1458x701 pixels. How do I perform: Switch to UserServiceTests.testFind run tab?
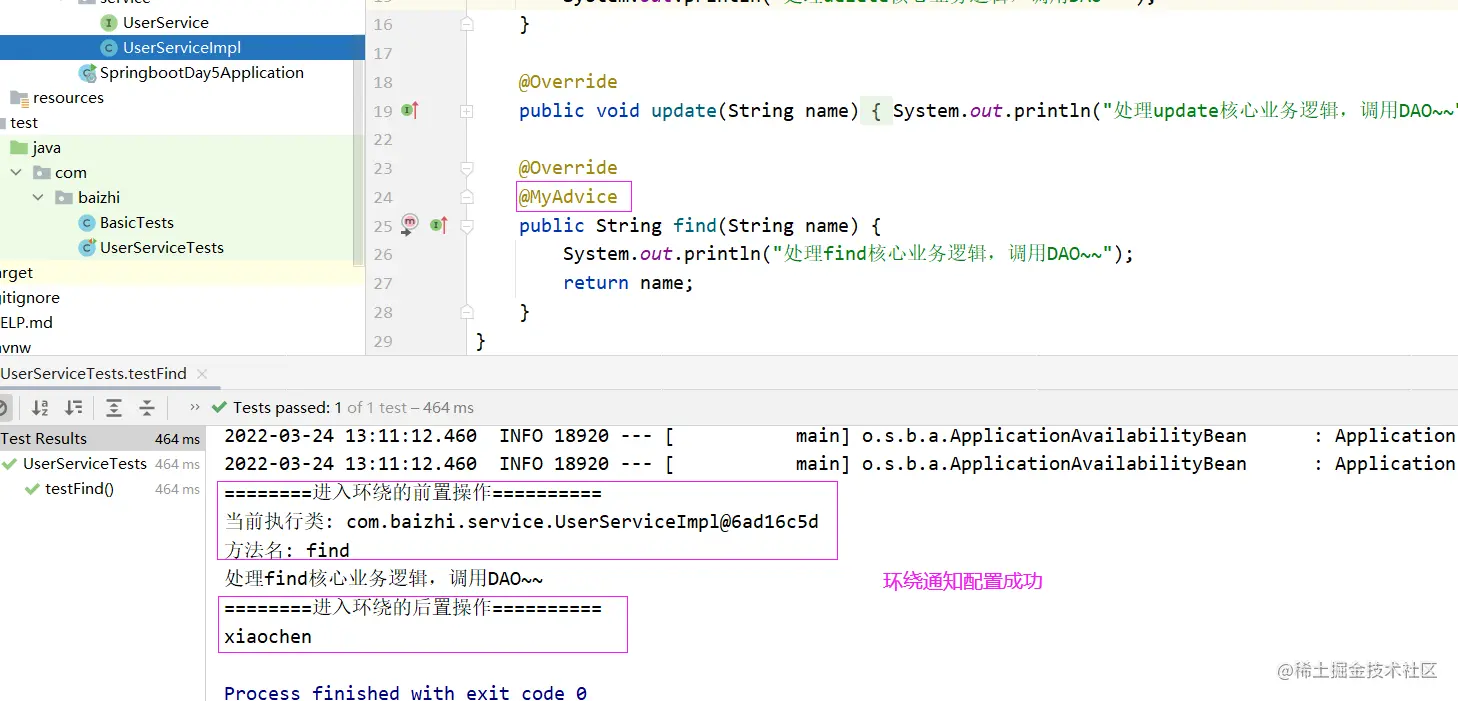93,373
